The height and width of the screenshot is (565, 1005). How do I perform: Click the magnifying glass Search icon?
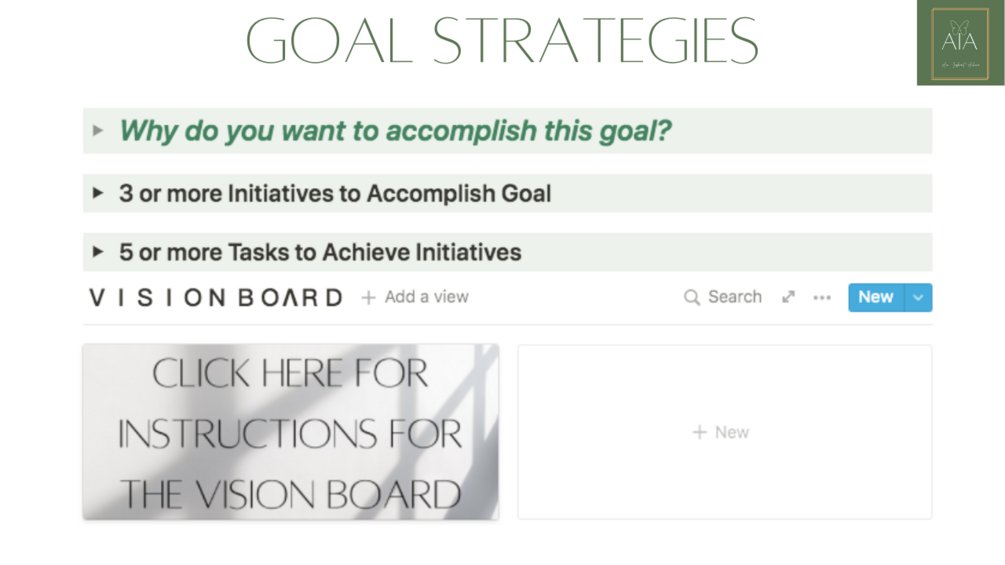click(x=691, y=297)
